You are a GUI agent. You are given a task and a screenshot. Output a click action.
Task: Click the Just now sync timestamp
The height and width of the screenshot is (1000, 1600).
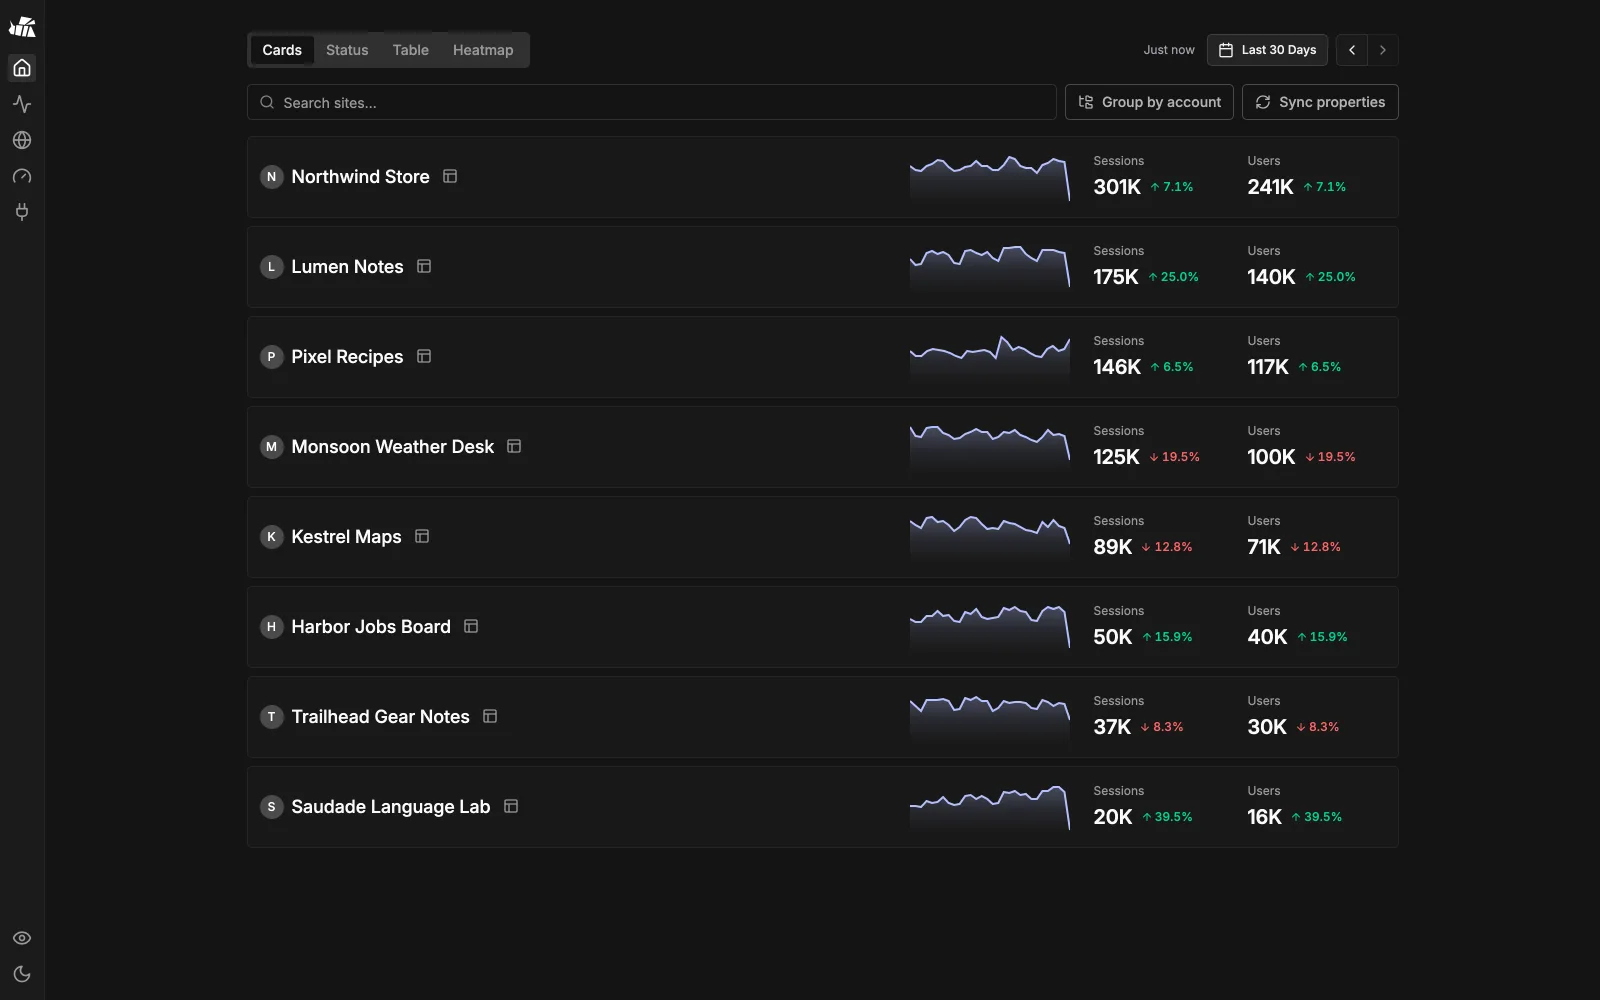pyautogui.click(x=1169, y=50)
